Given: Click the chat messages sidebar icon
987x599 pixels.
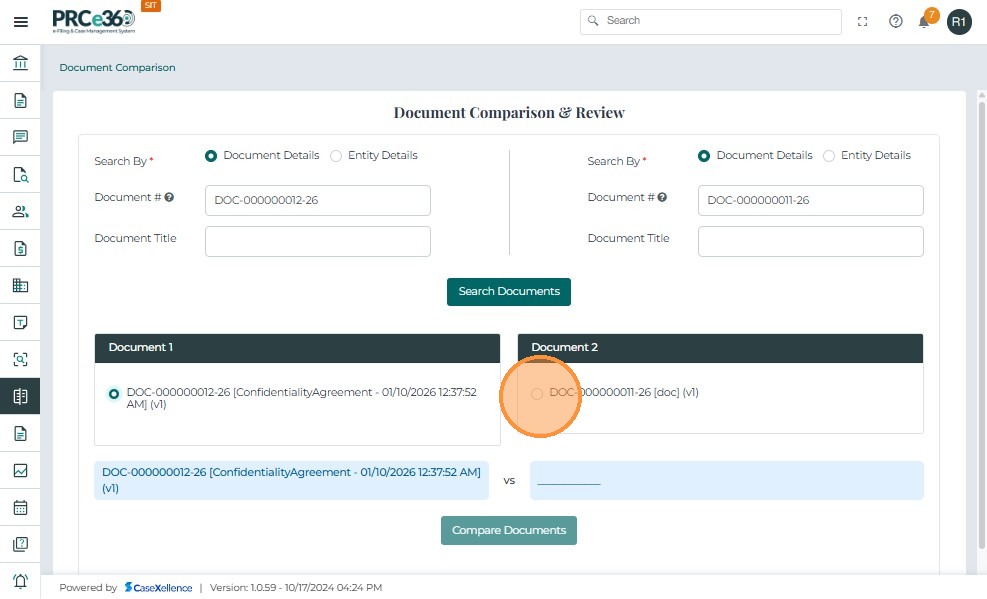Looking at the screenshot, I should point(20,137).
